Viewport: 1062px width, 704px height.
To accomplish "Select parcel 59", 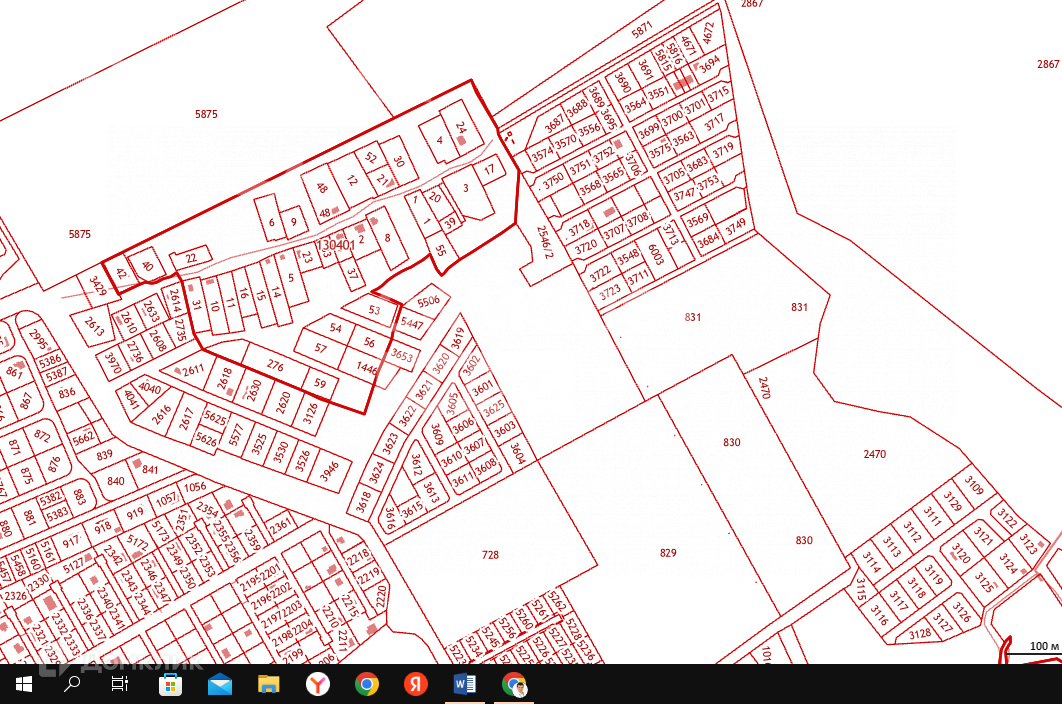I will coord(320,384).
